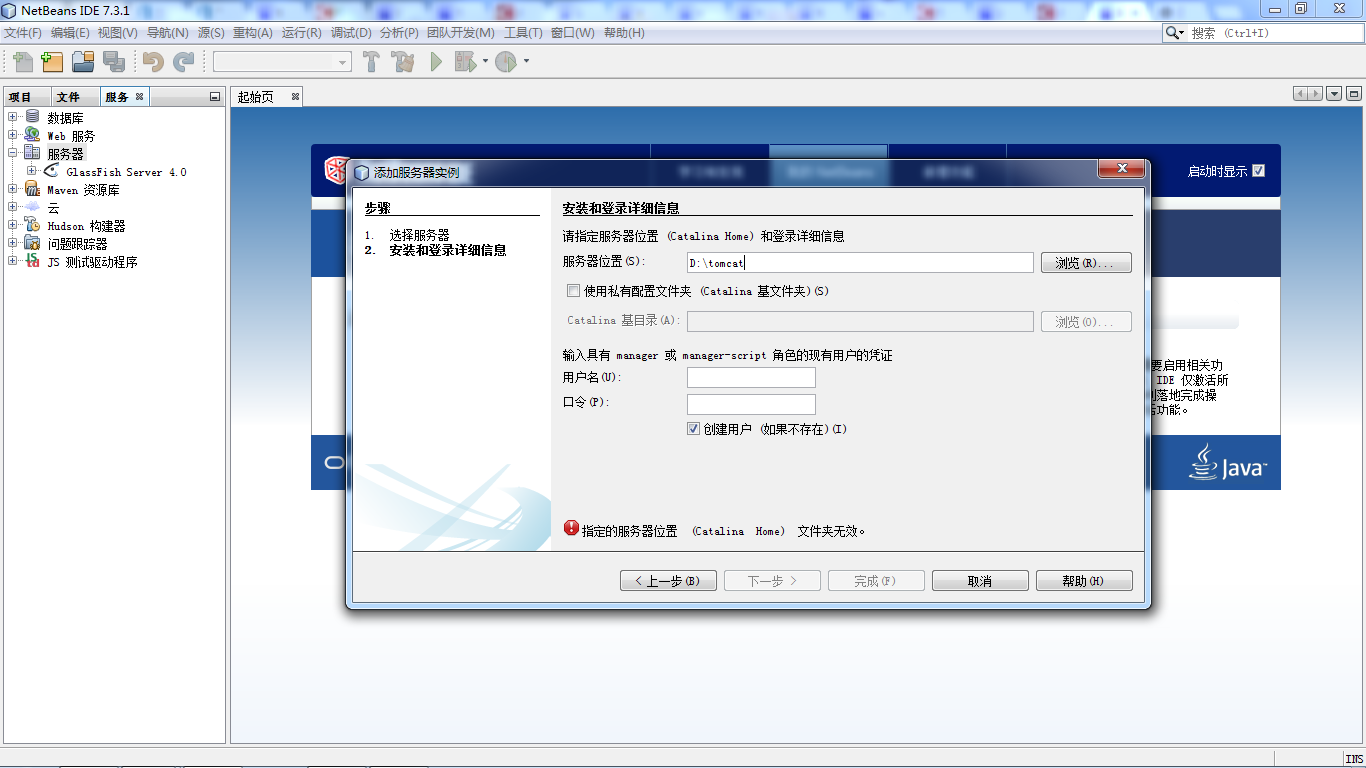Open the 文件(F) menu
The width and height of the screenshot is (1366, 768).
[23, 33]
